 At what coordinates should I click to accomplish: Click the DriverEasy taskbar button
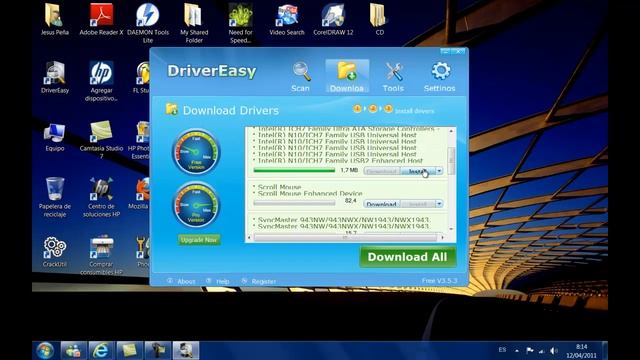point(186,351)
